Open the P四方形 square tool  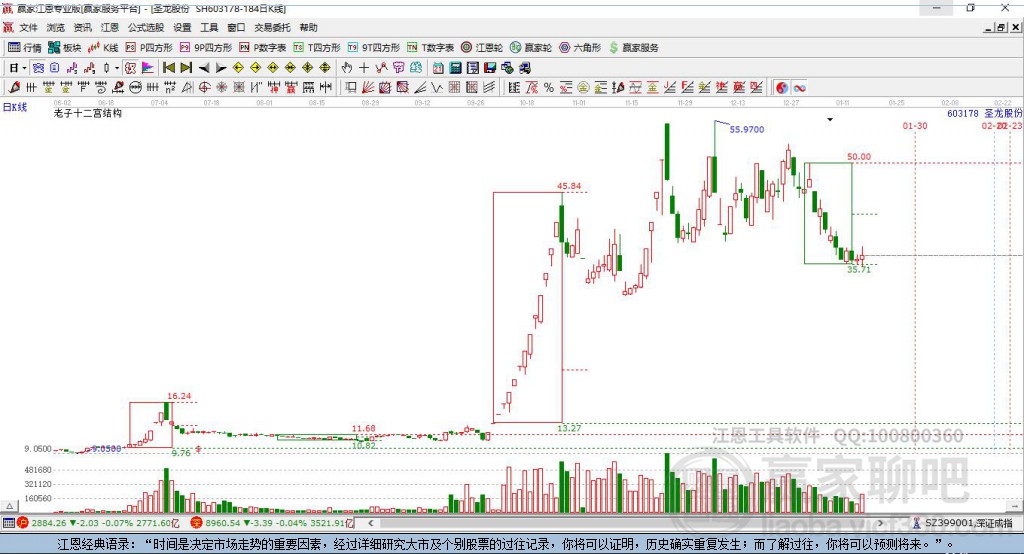point(149,48)
